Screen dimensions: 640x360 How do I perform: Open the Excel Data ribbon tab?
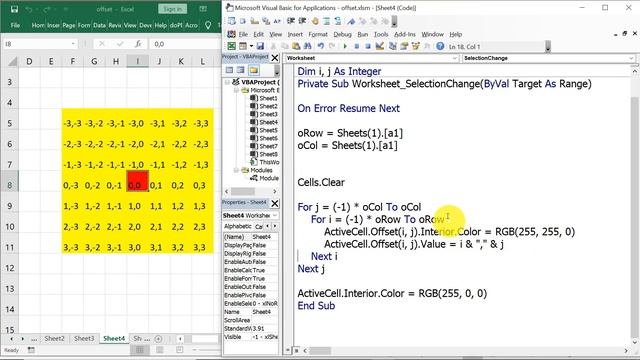click(99, 25)
